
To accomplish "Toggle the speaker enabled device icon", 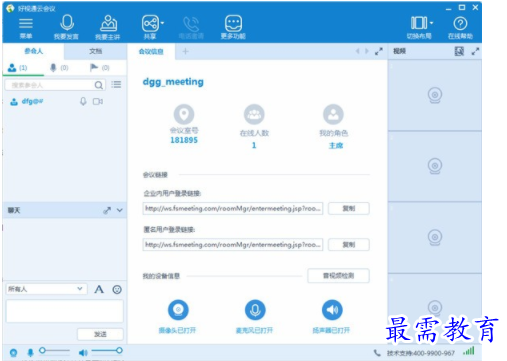I will [332, 310].
